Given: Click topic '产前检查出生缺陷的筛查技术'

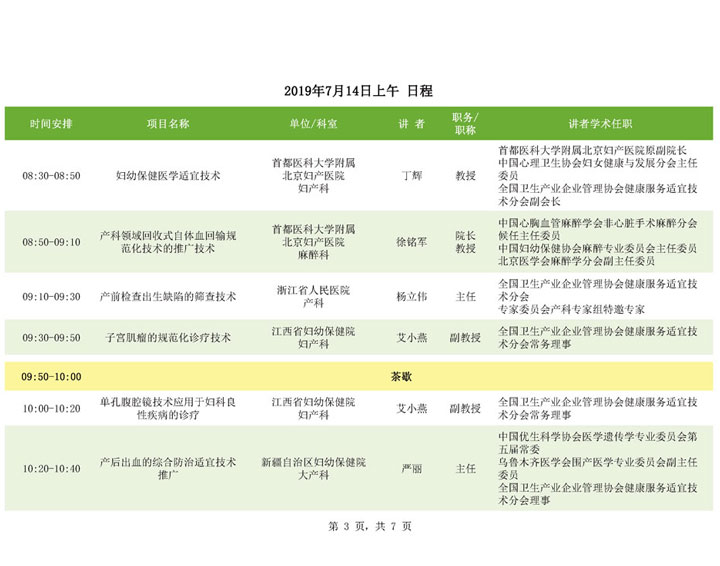Looking at the screenshot, I should pos(168,297).
